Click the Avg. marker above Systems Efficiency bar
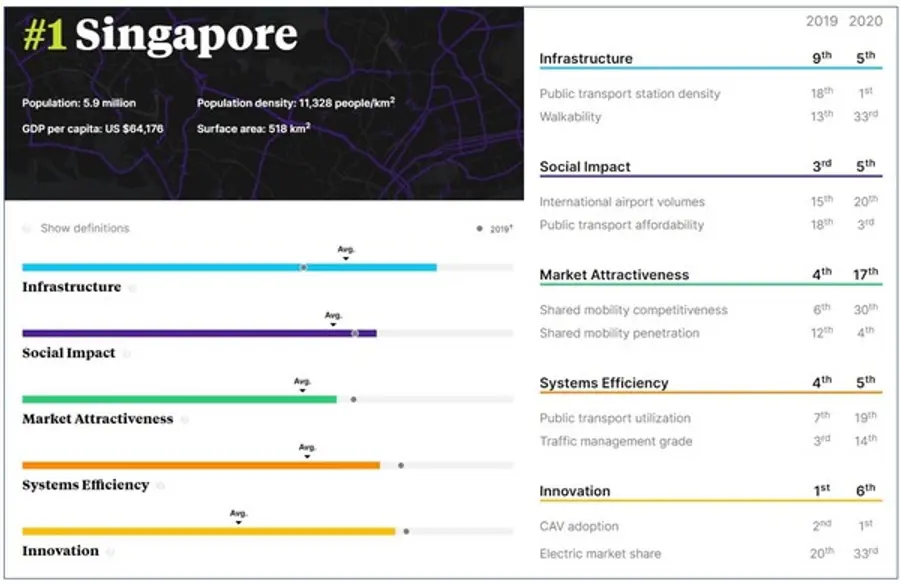Image resolution: width=900 pixels, height=584 pixels. (307, 451)
